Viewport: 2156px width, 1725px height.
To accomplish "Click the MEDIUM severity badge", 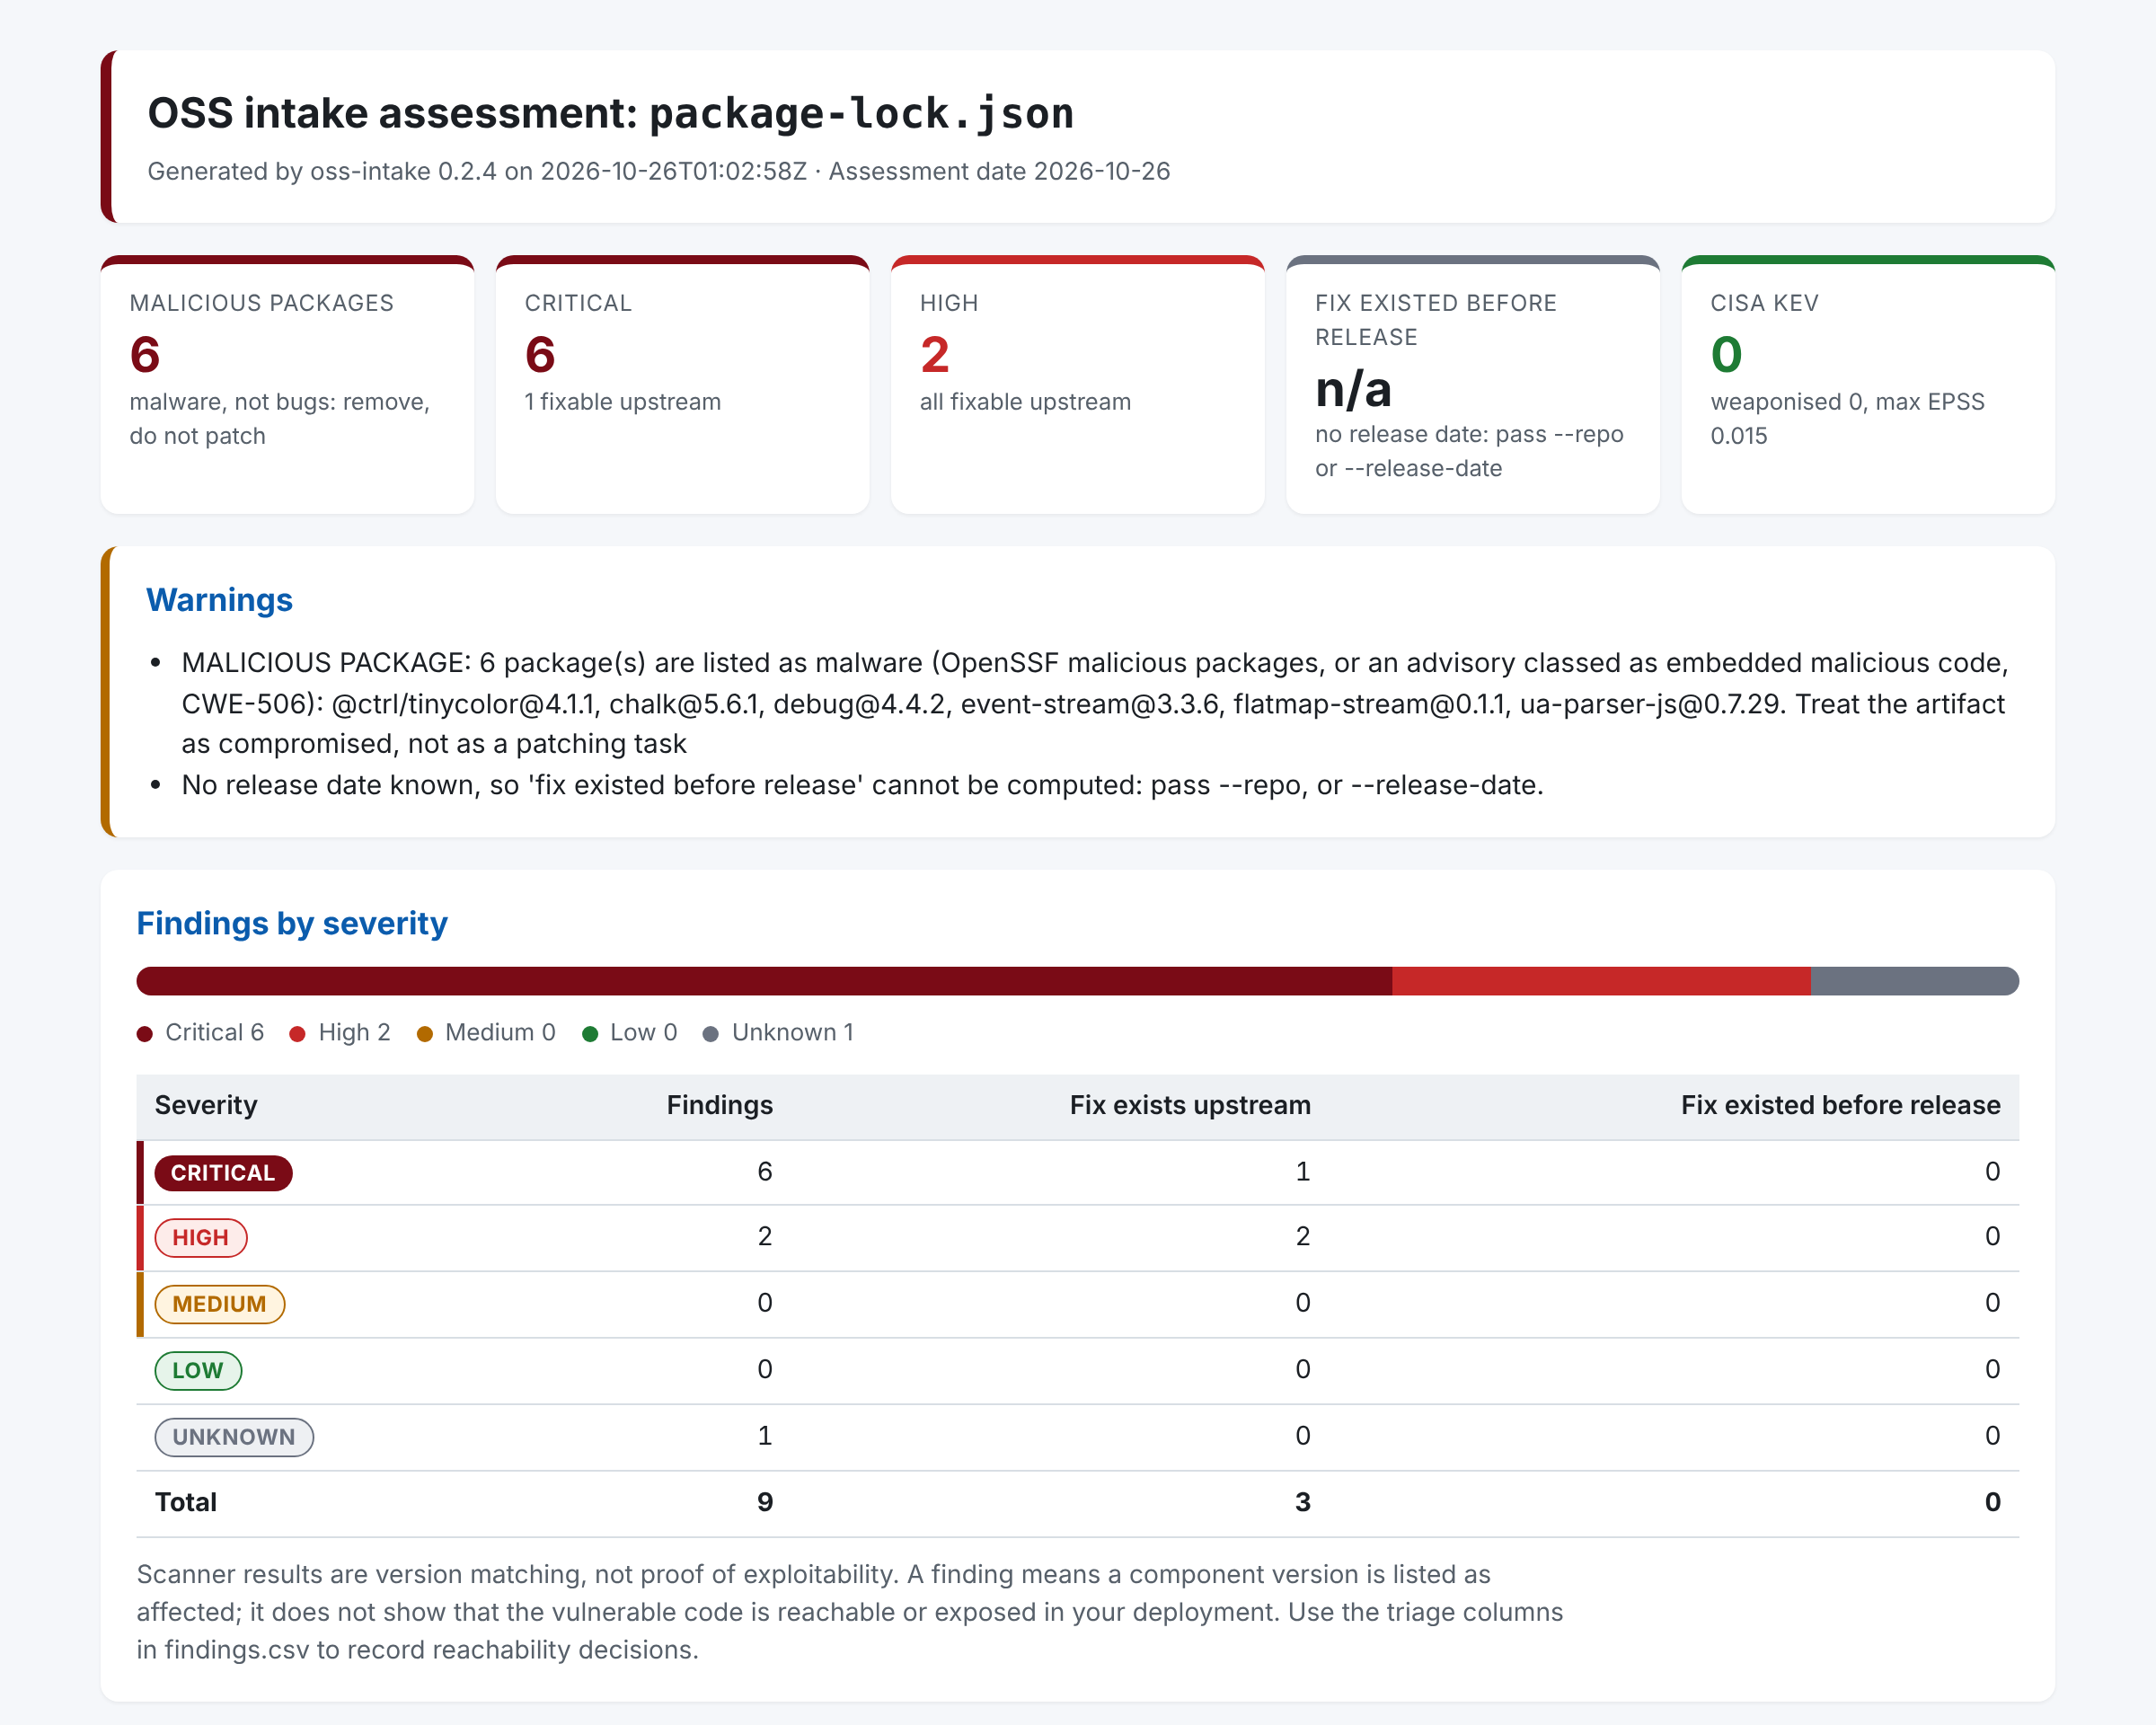I will (x=220, y=1304).
